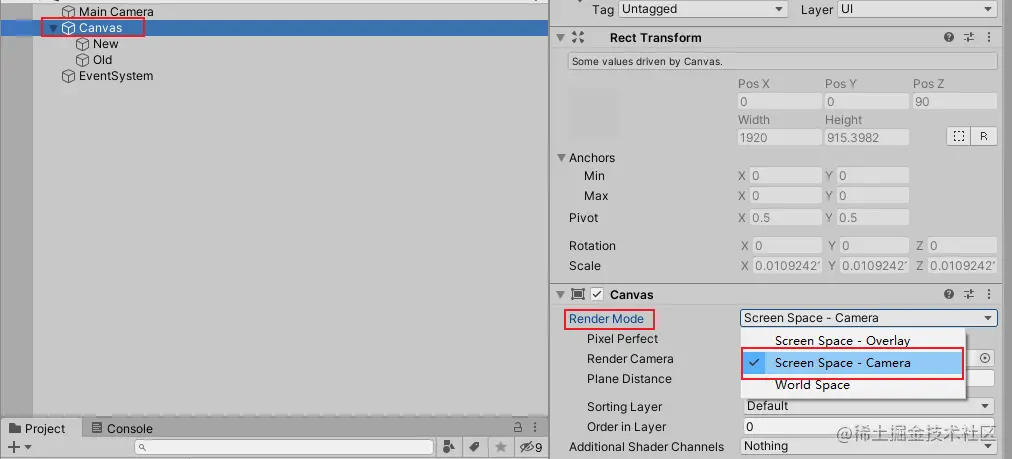Click the cube icon next to Old
This screenshot has width=1012, height=459.
tap(82, 60)
